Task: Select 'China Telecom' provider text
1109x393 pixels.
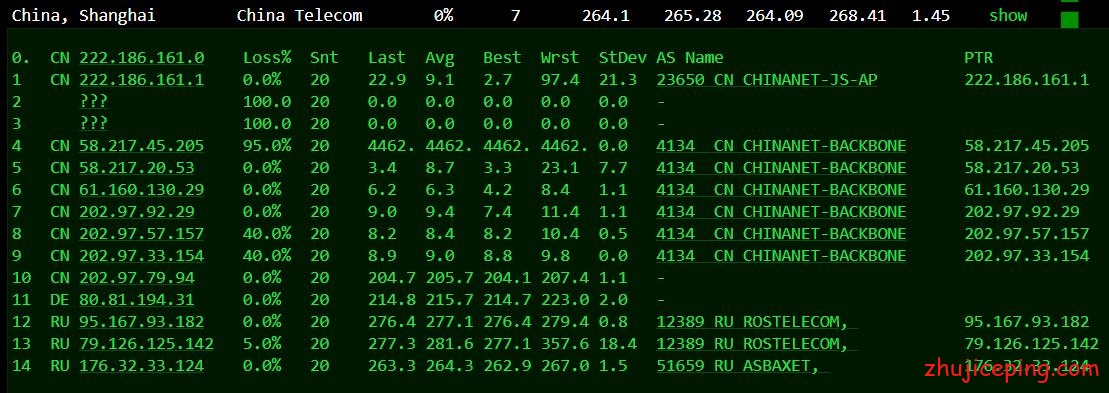Action: 299,16
